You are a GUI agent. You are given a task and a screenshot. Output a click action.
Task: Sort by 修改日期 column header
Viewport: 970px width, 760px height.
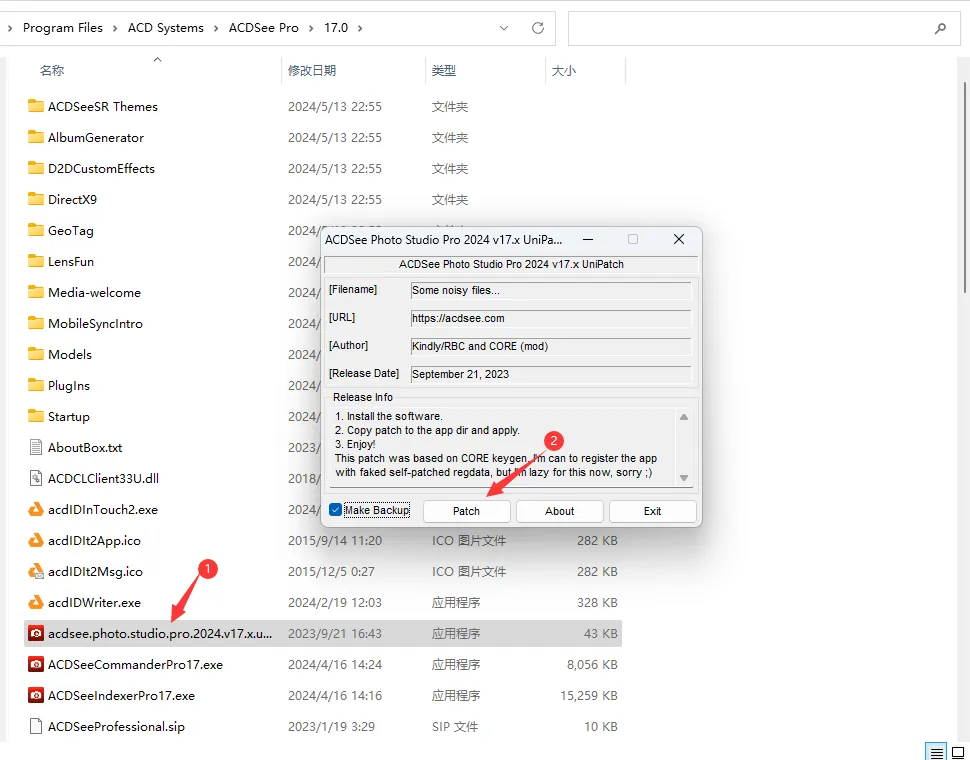(x=312, y=70)
